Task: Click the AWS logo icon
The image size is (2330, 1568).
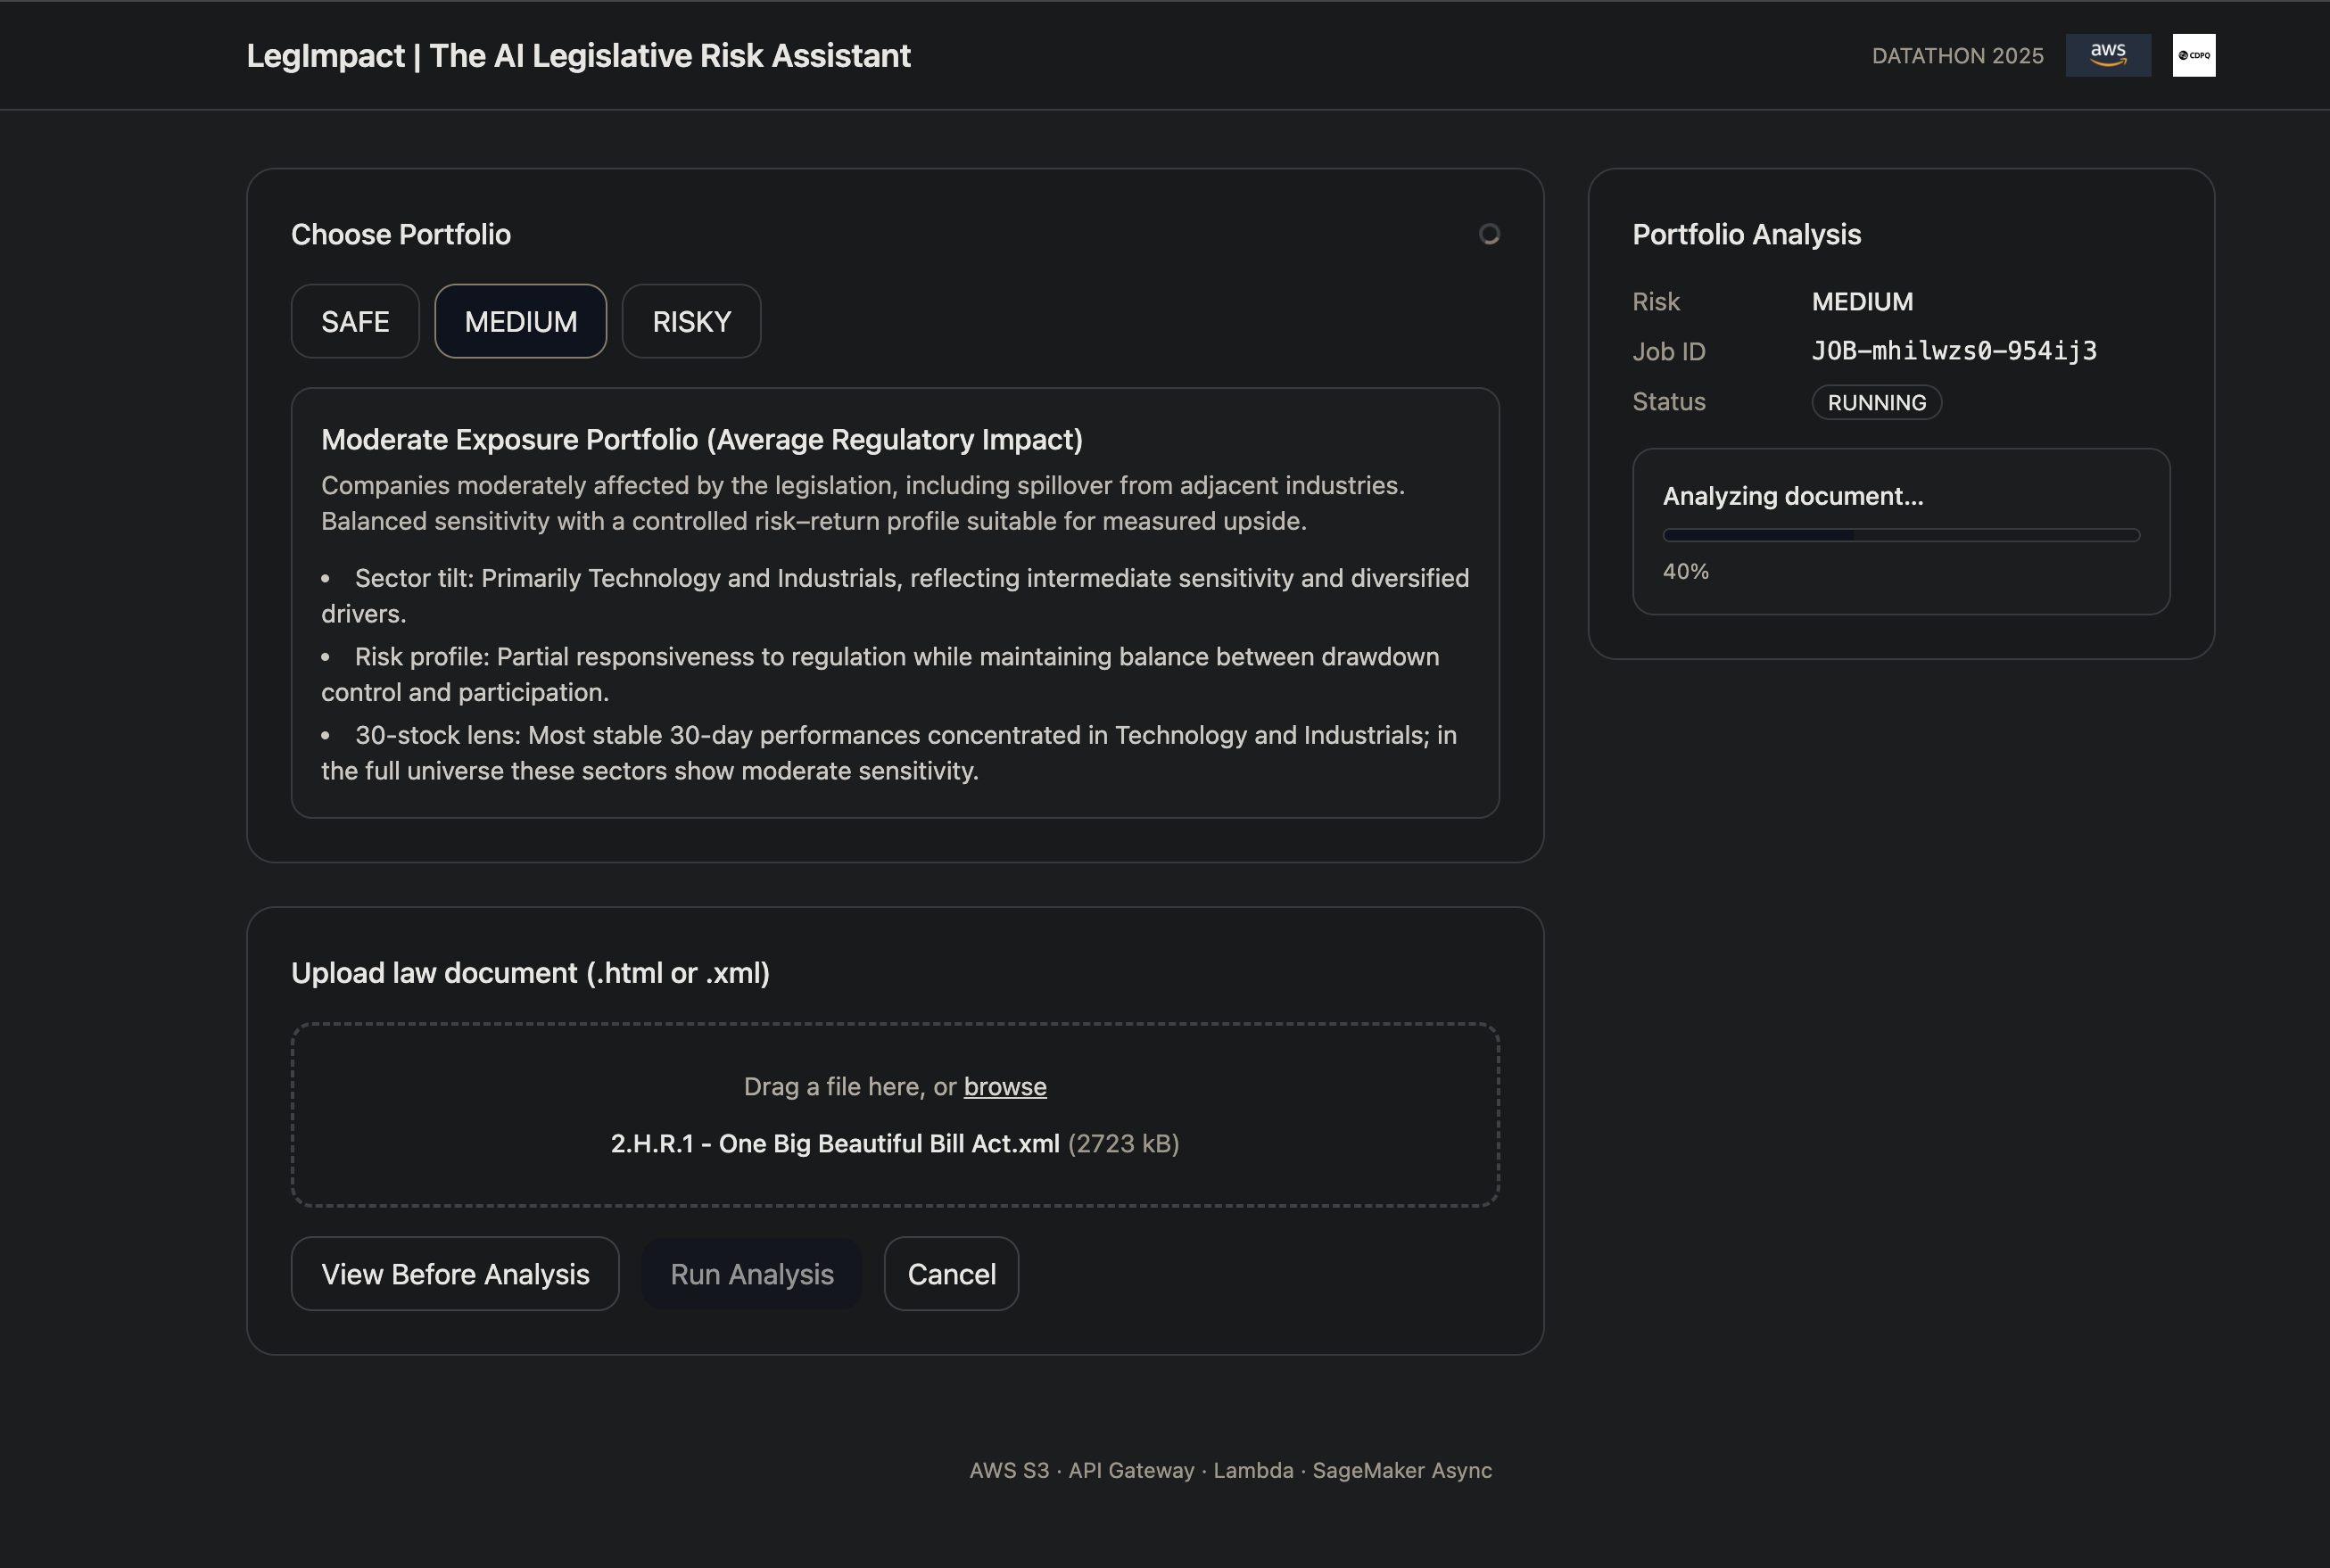Action: (2108, 55)
